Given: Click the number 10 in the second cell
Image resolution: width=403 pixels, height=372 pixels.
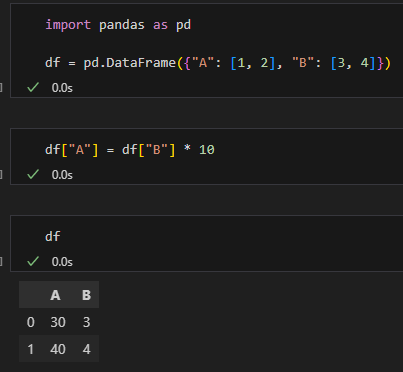Looking at the screenshot, I should click(207, 150).
